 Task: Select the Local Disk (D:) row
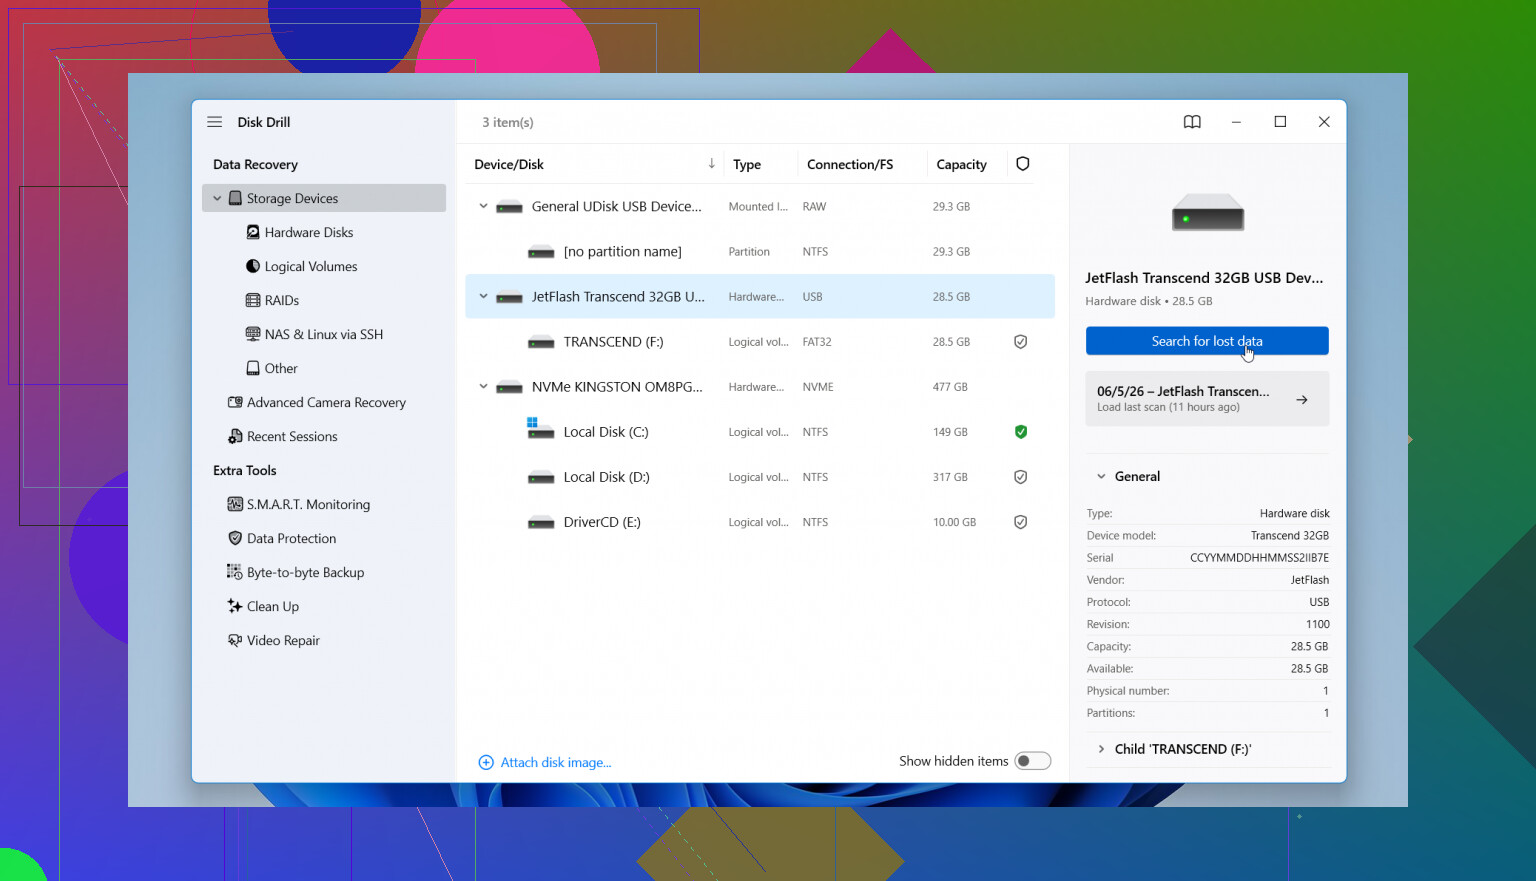coord(760,477)
